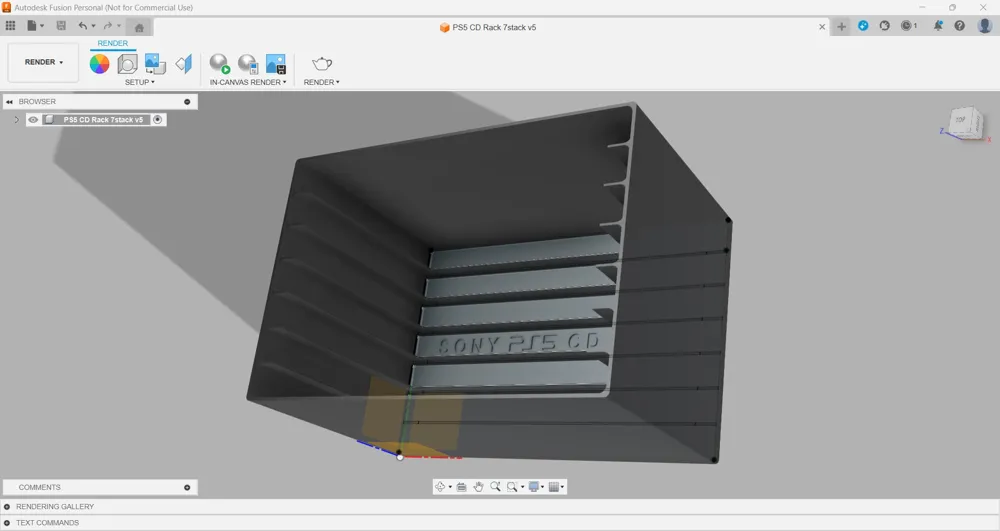Click the Decal tool icon

coord(183,64)
